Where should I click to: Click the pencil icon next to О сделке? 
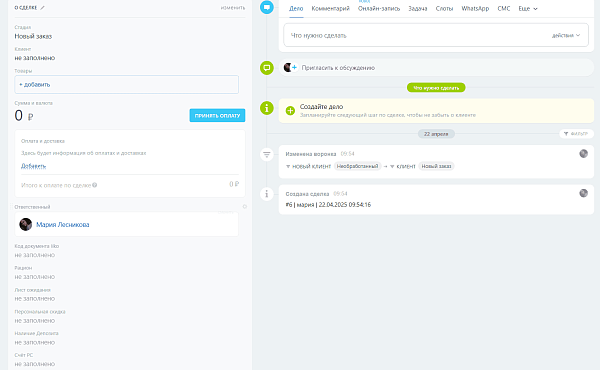coord(42,8)
